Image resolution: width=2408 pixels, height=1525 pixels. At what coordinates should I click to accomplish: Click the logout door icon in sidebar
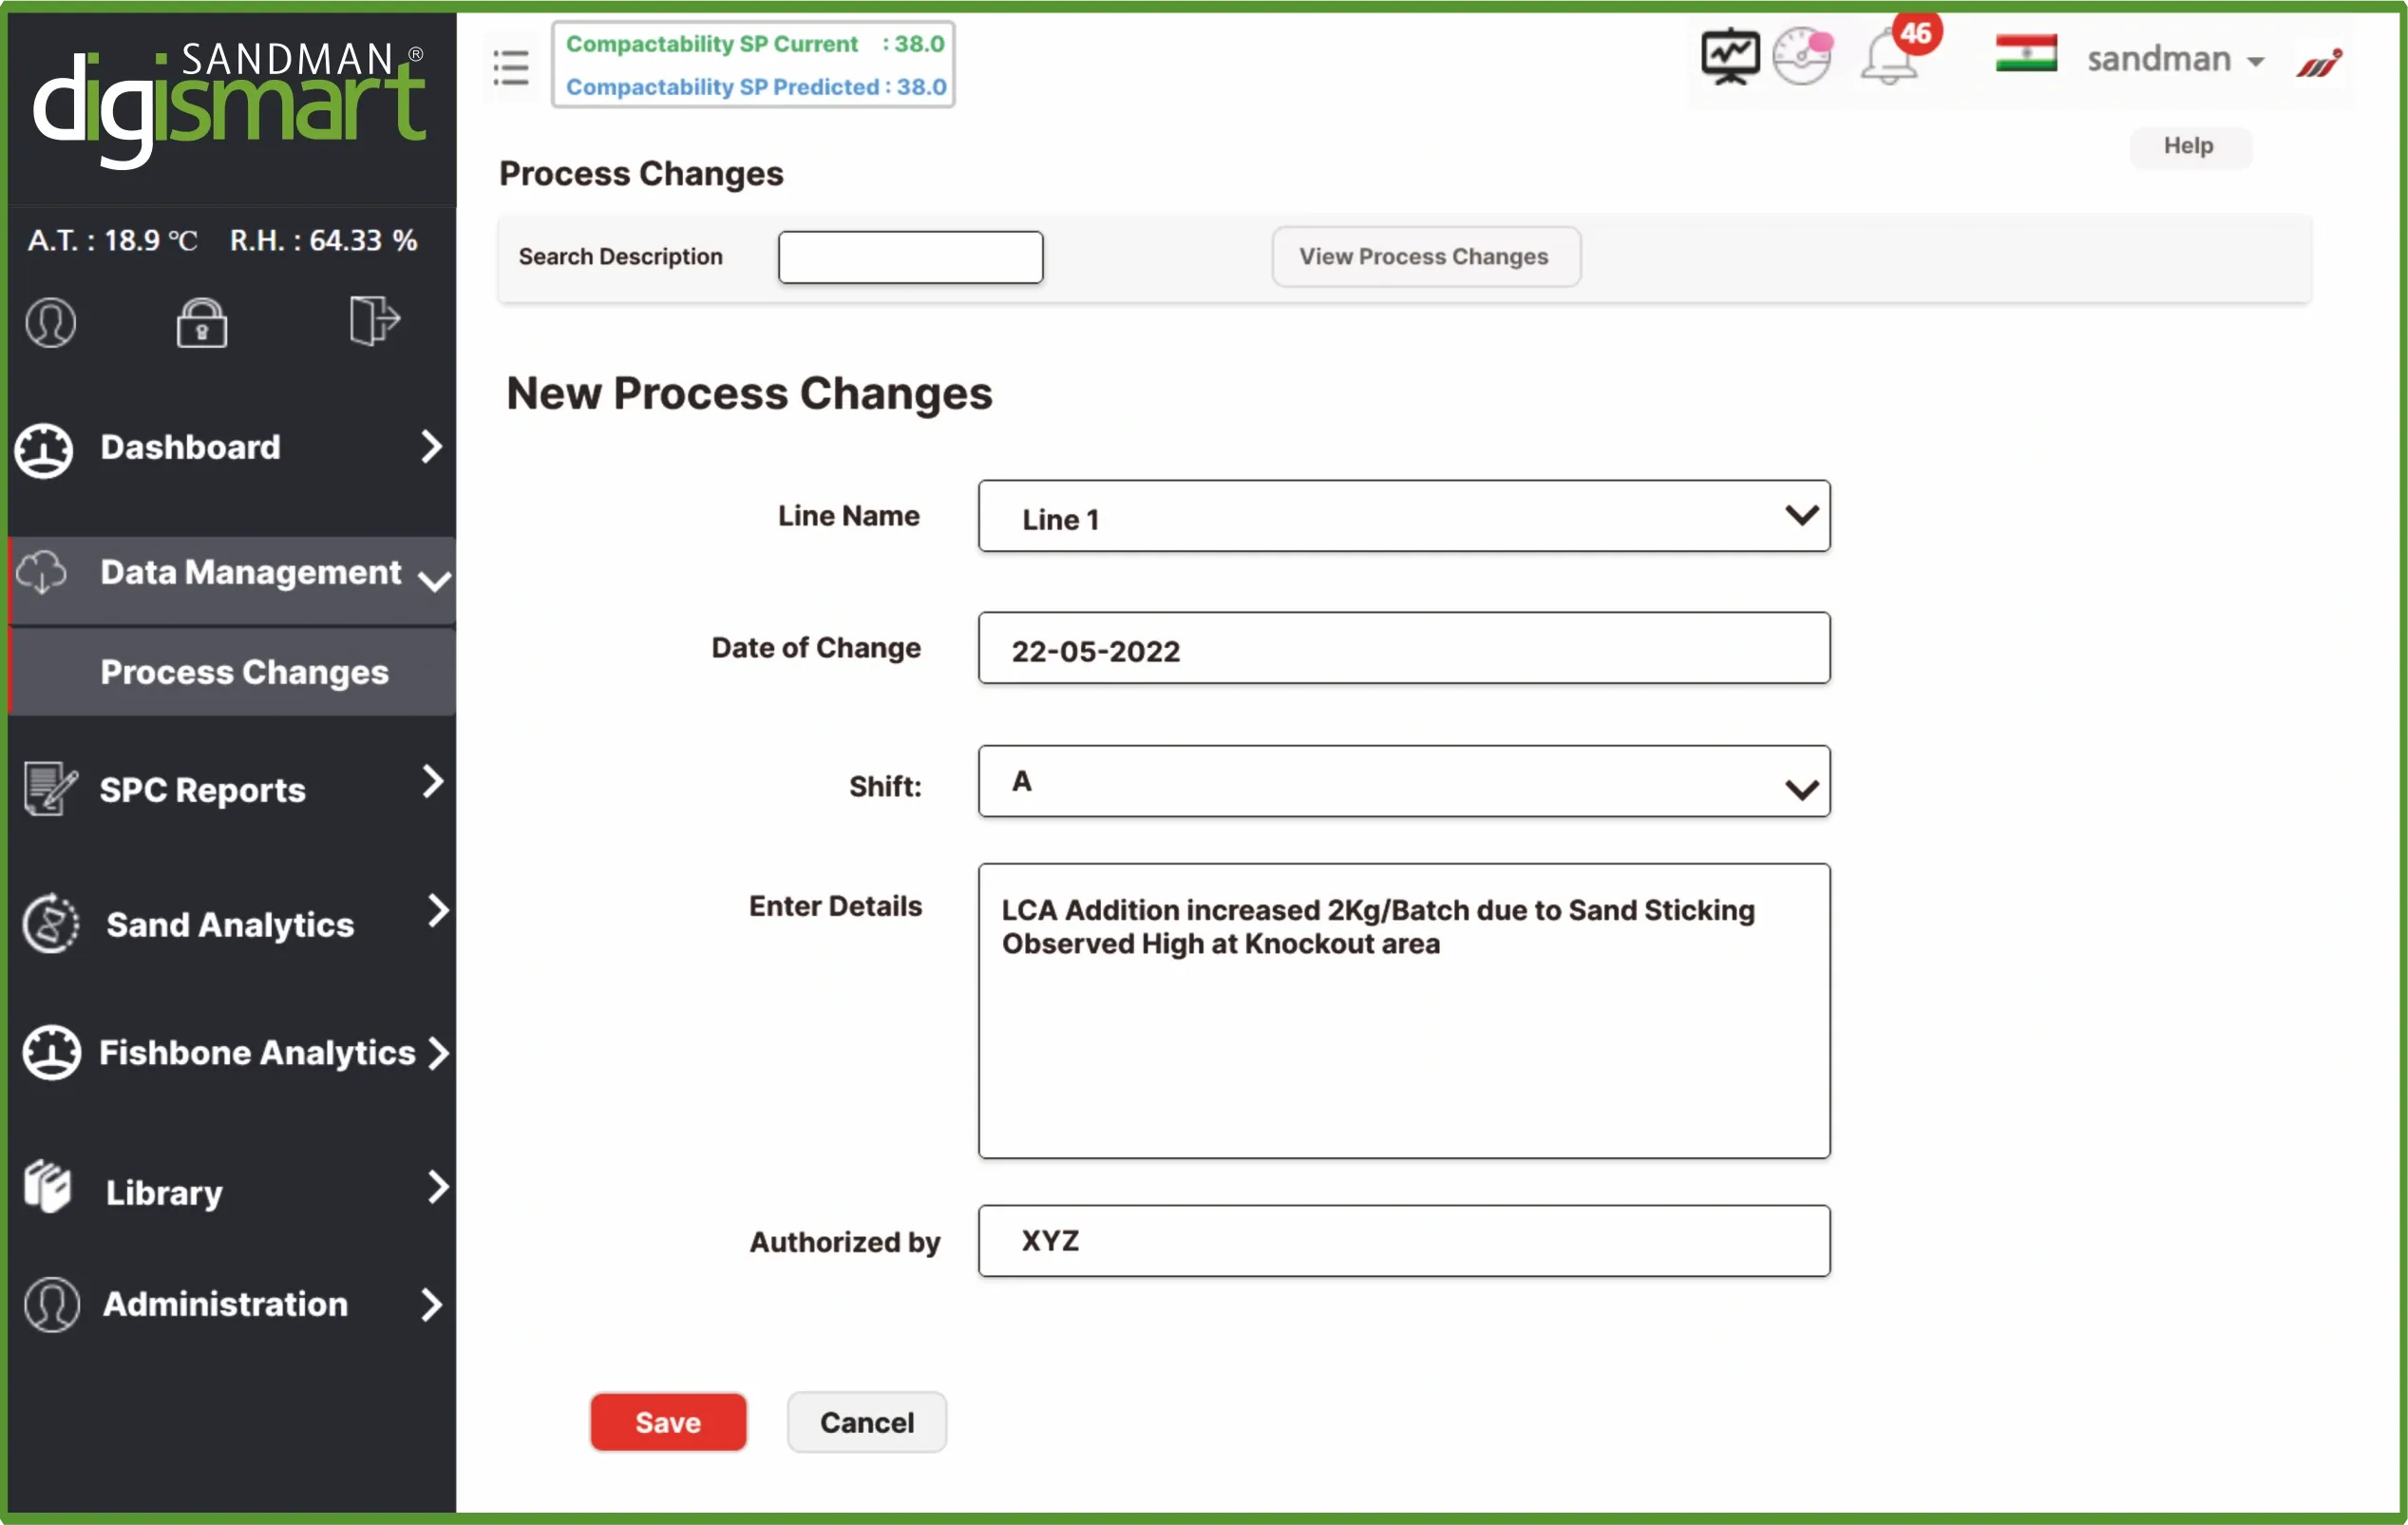click(374, 320)
